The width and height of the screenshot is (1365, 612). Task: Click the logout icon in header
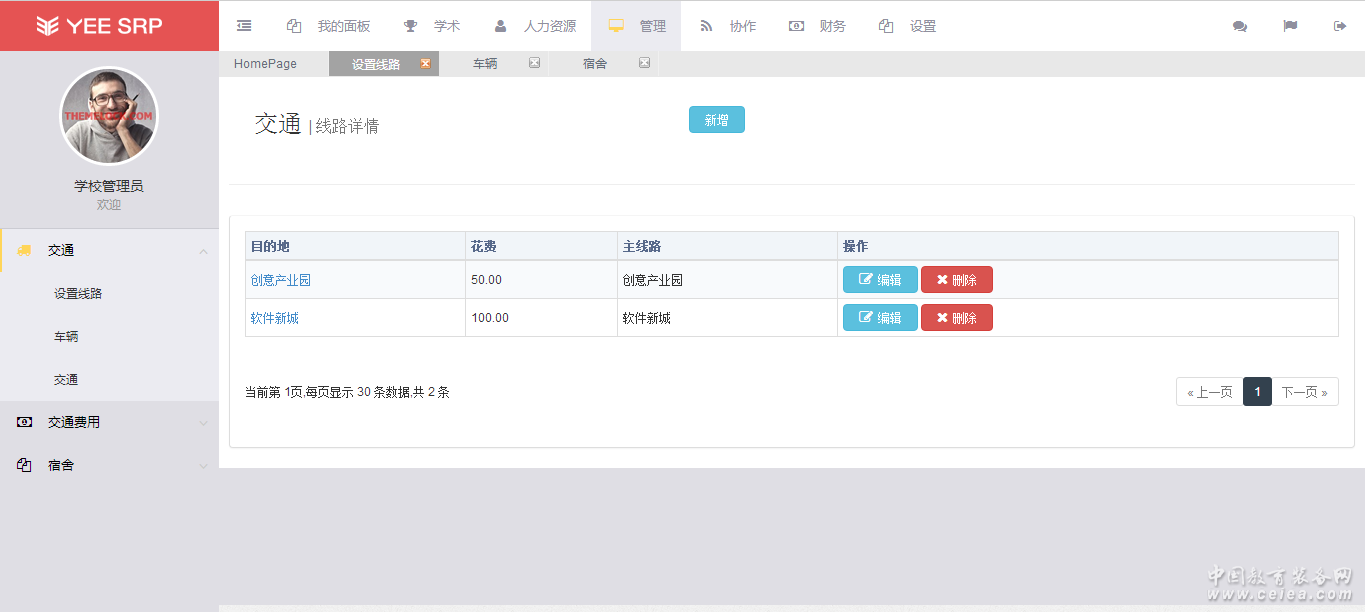[1340, 26]
